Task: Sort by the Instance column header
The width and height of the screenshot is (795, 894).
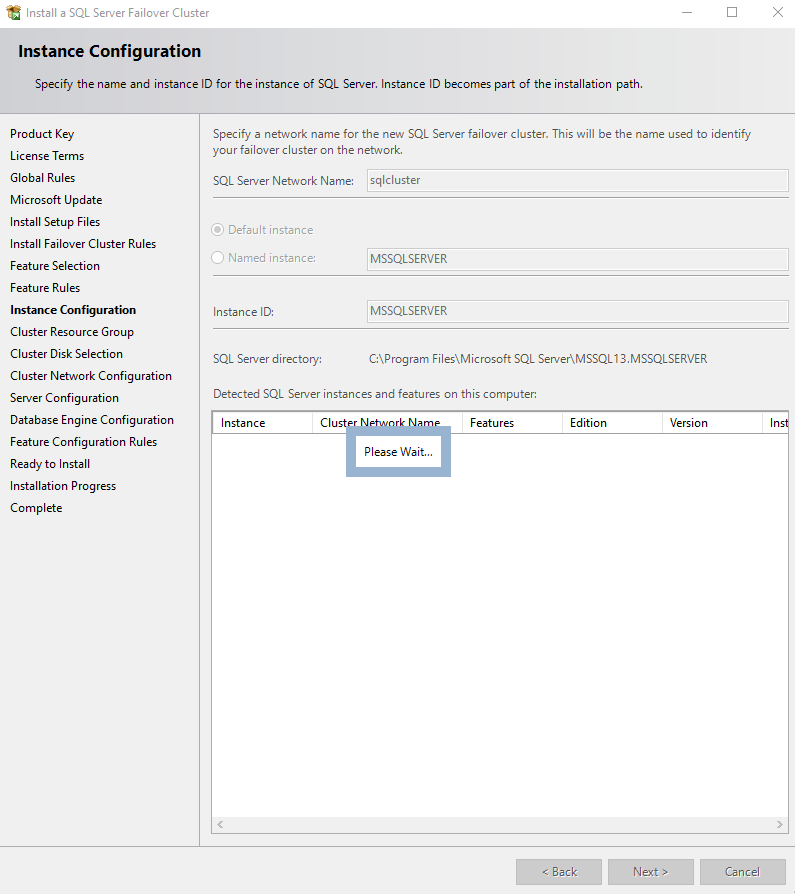Action: pyautogui.click(x=262, y=423)
